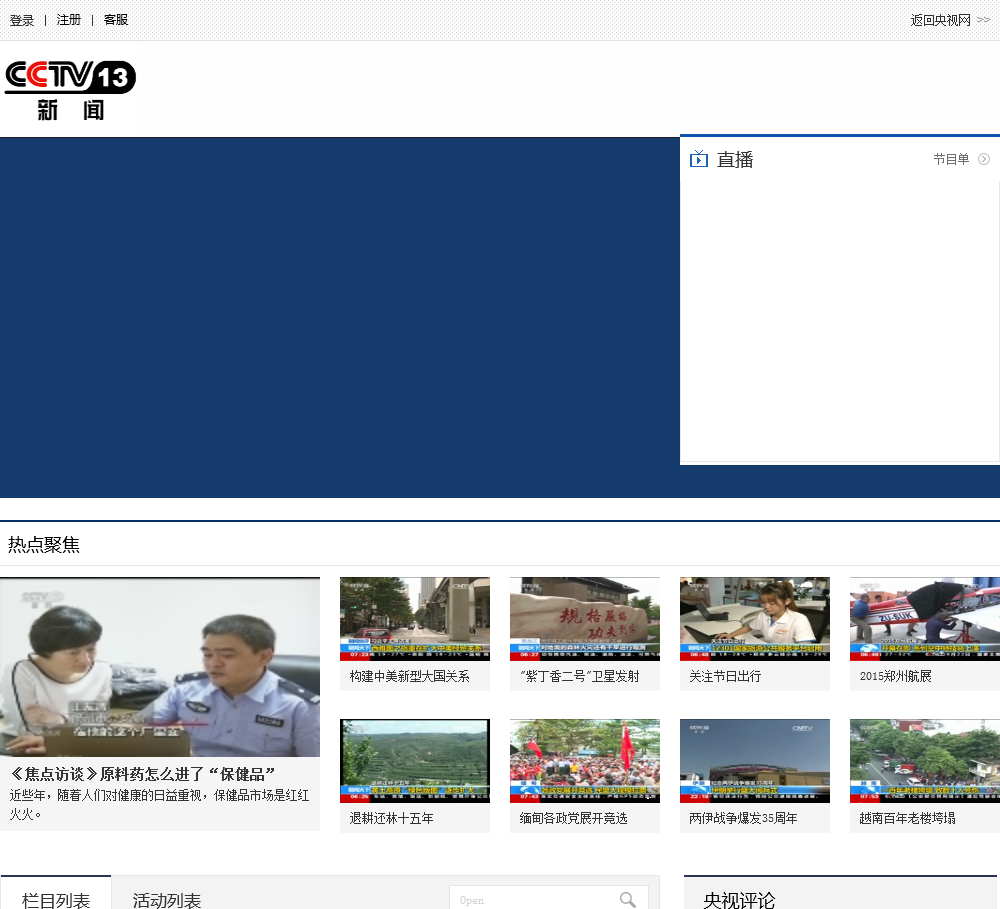The width and height of the screenshot is (1000, 909).
Task: Click the 直播 panel heading text
Action: (735, 159)
